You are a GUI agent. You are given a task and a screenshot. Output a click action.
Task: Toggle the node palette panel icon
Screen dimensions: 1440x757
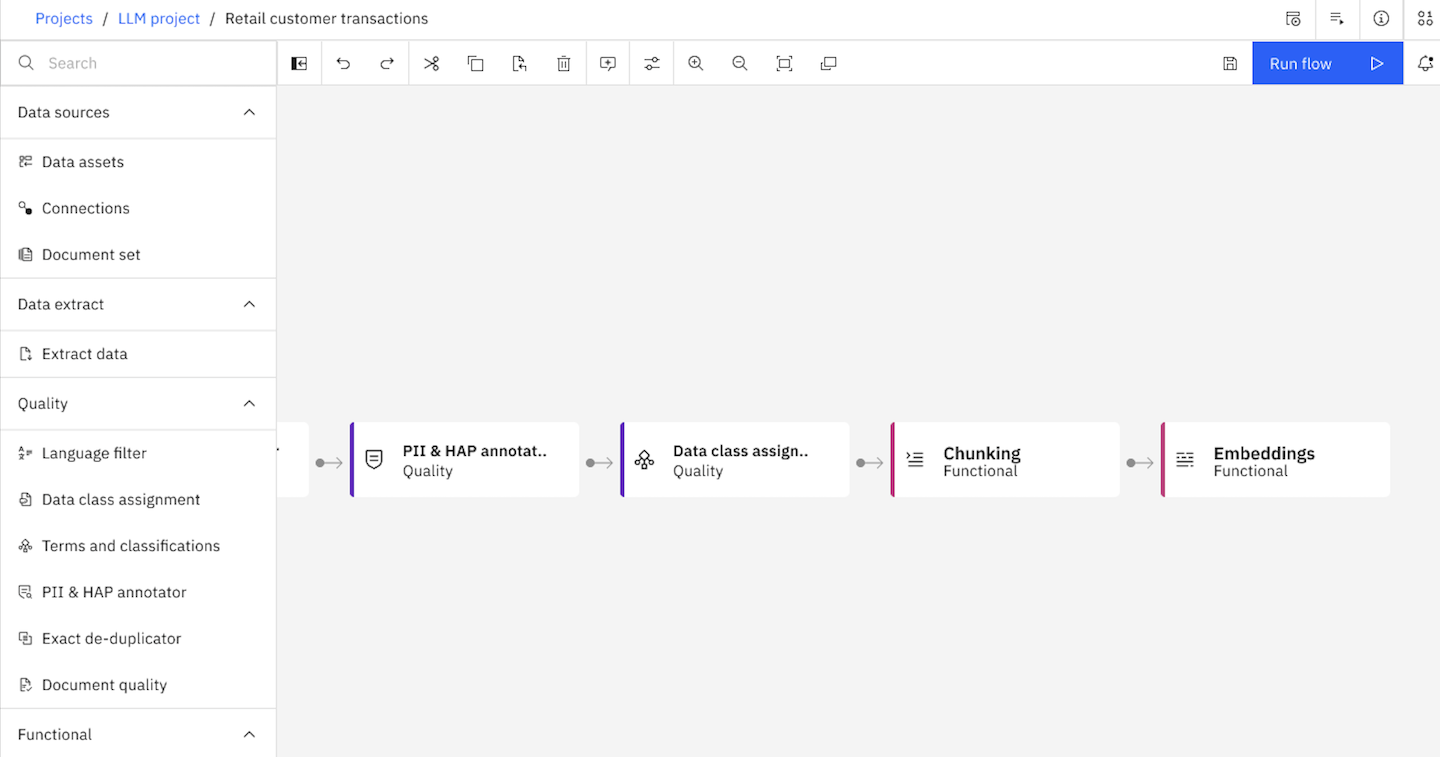[299, 63]
